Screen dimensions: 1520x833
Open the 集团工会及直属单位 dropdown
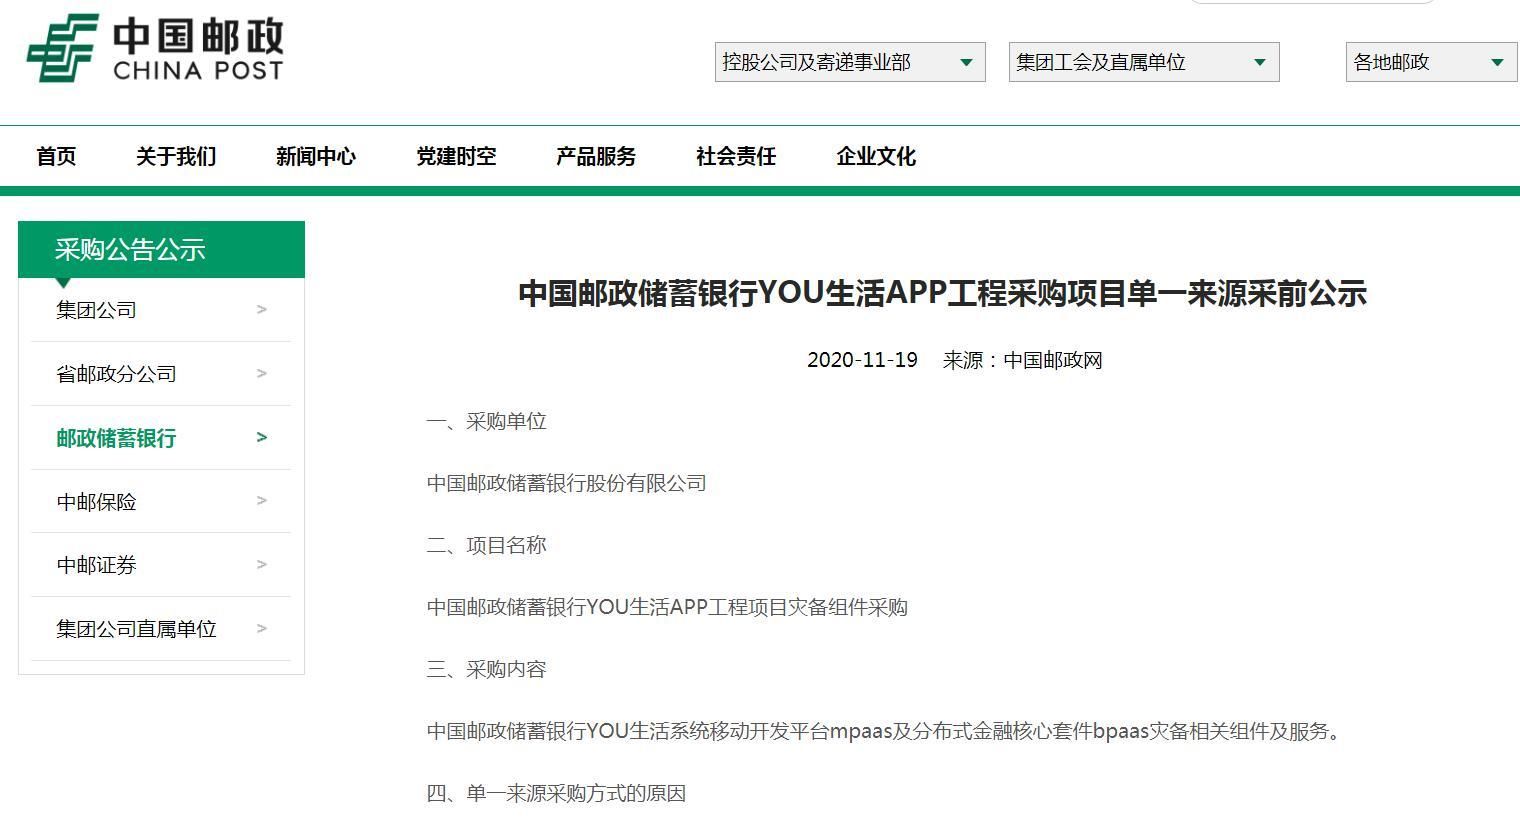click(1144, 62)
